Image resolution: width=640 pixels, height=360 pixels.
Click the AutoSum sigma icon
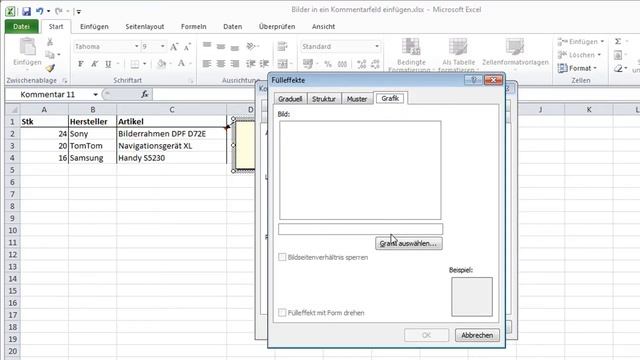point(618,42)
